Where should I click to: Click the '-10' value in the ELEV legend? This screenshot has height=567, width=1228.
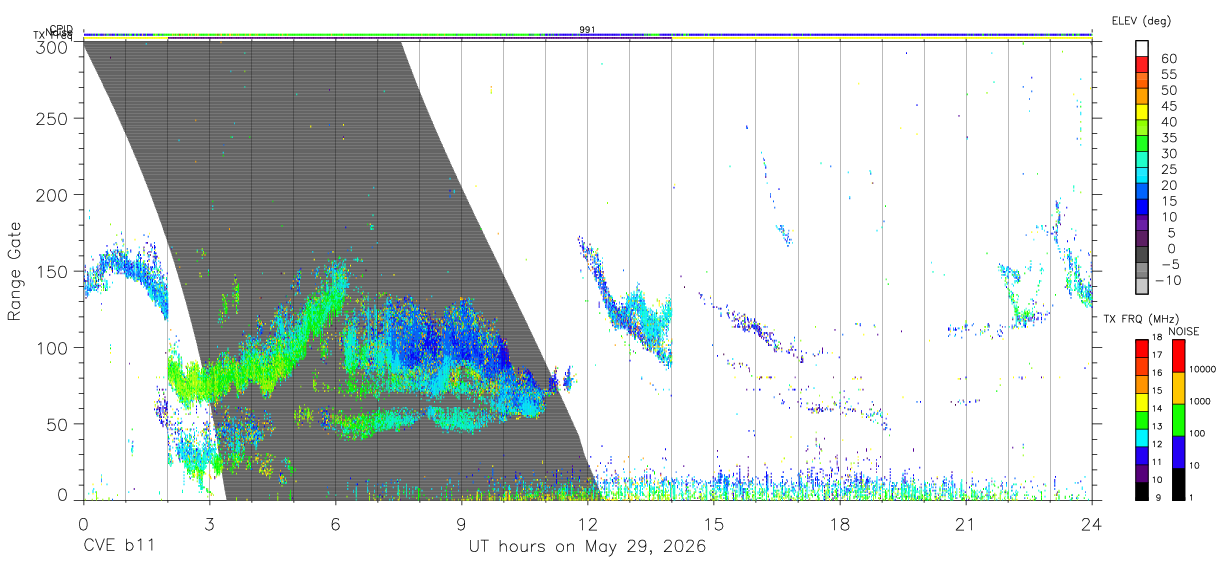(x=1167, y=281)
